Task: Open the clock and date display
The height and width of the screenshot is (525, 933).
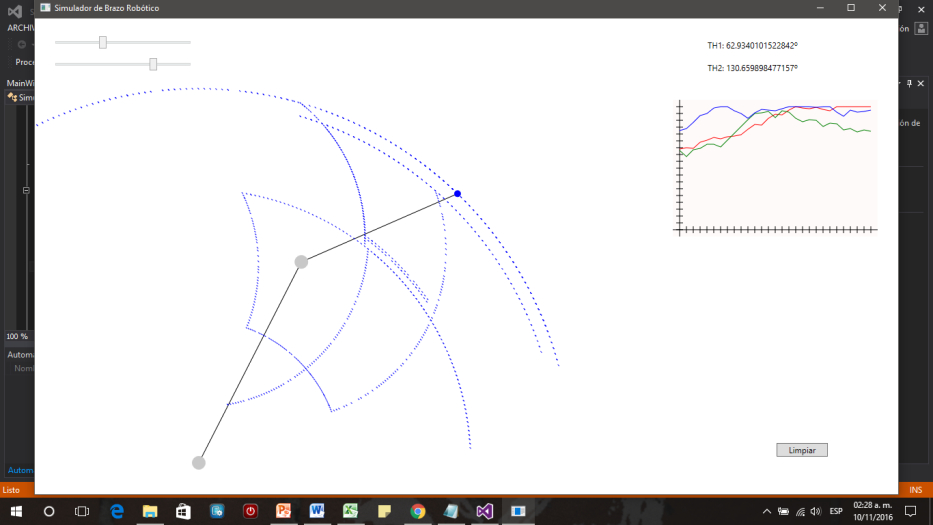Action: coord(873,511)
